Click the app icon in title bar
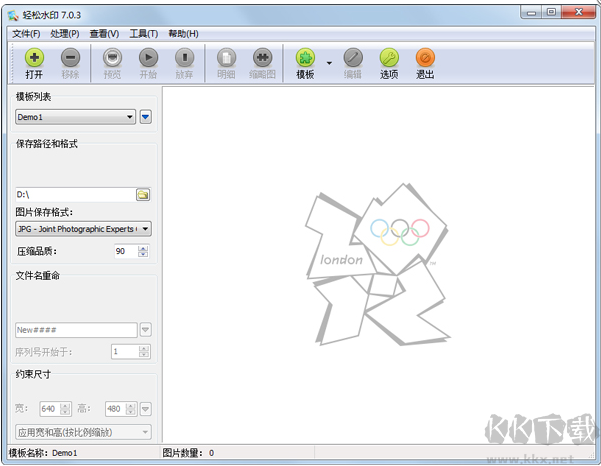The image size is (601, 466). click(13, 15)
